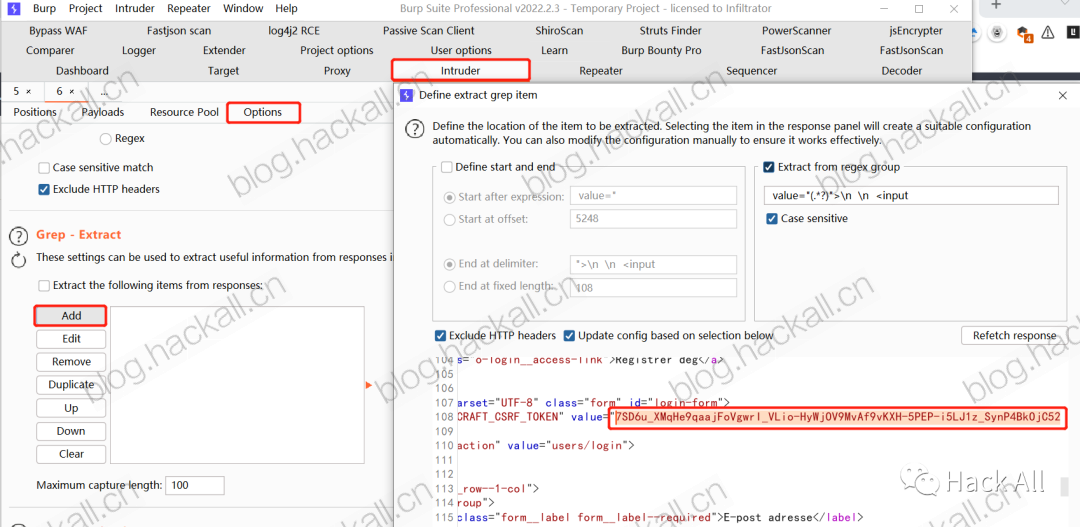
Task: Toggle Case sensitive in the grep item dialog
Action: coord(772,219)
